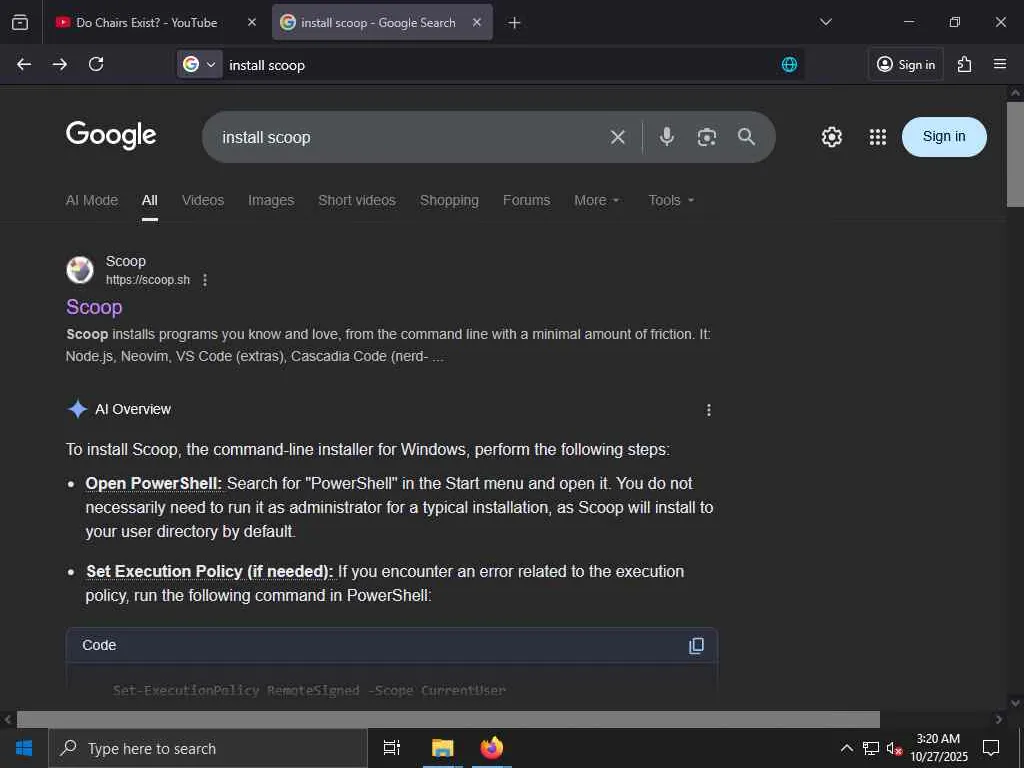This screenshot has width=1024, height=768.
Task: Click the Google logo
Action: point(111,135)
